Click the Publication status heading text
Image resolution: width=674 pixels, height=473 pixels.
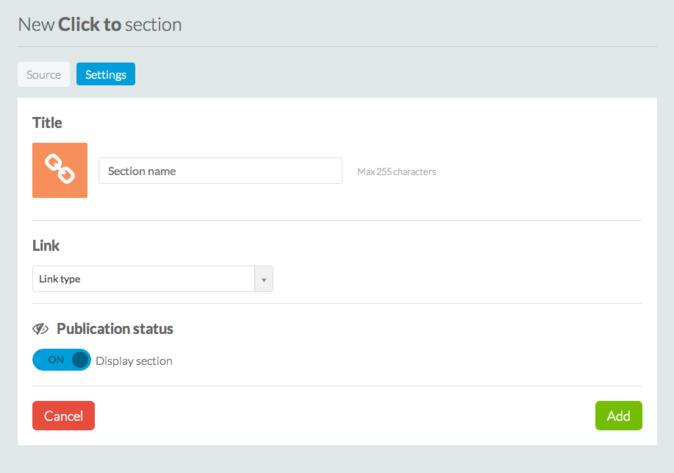[115, 329]
